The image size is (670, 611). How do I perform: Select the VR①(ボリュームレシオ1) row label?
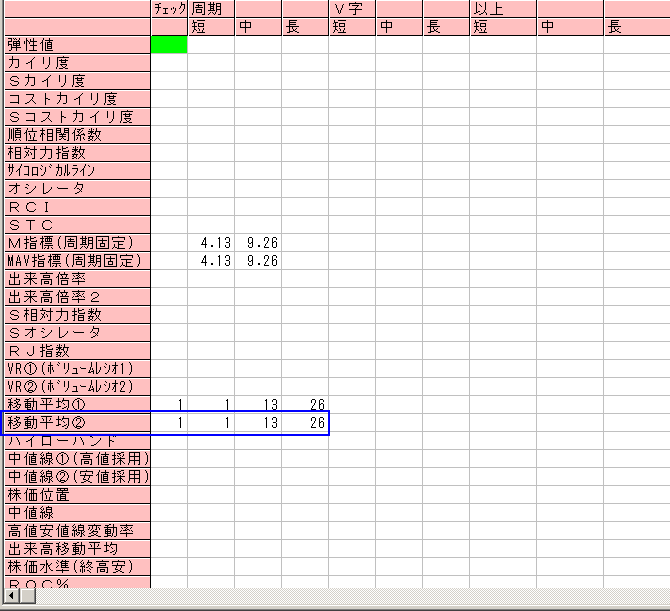click(x=77, y=368)
